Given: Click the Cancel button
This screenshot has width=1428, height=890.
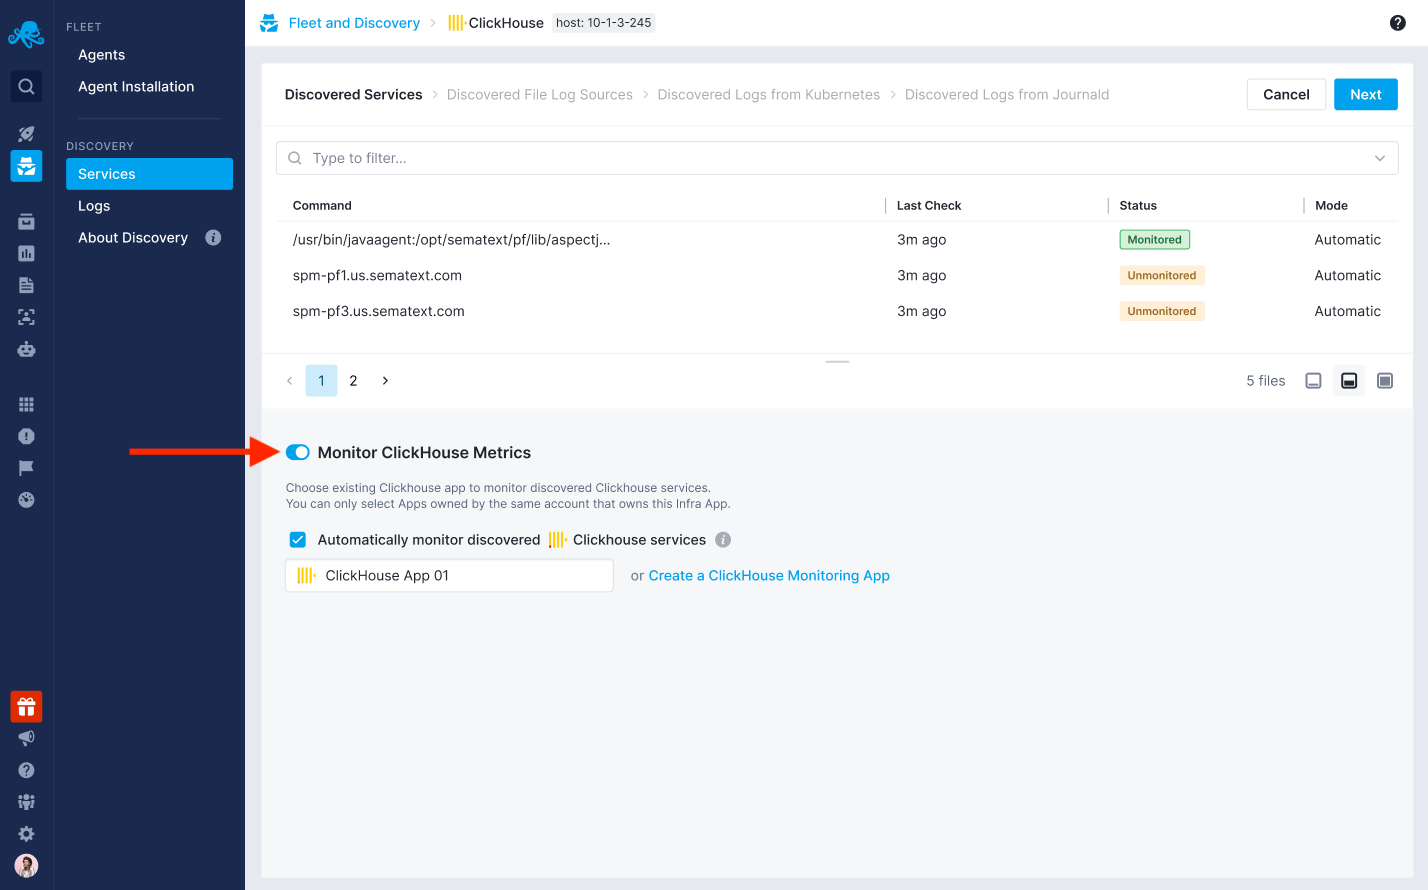Looking at the screenshot, I should click(x=1286, y=95).
